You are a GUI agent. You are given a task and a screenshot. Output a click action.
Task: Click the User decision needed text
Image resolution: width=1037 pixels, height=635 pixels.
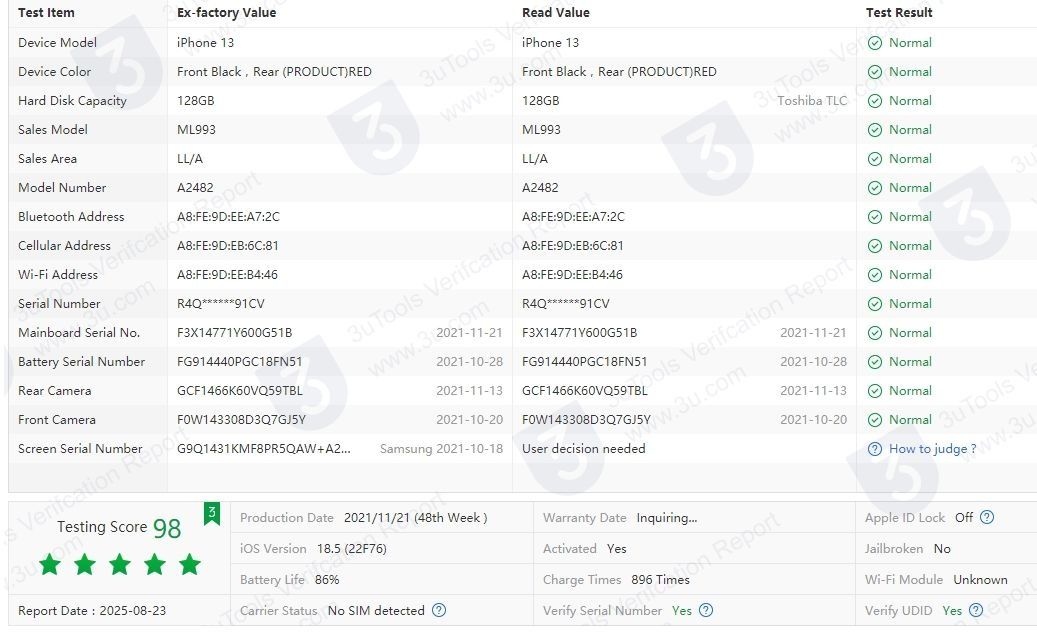583,448
